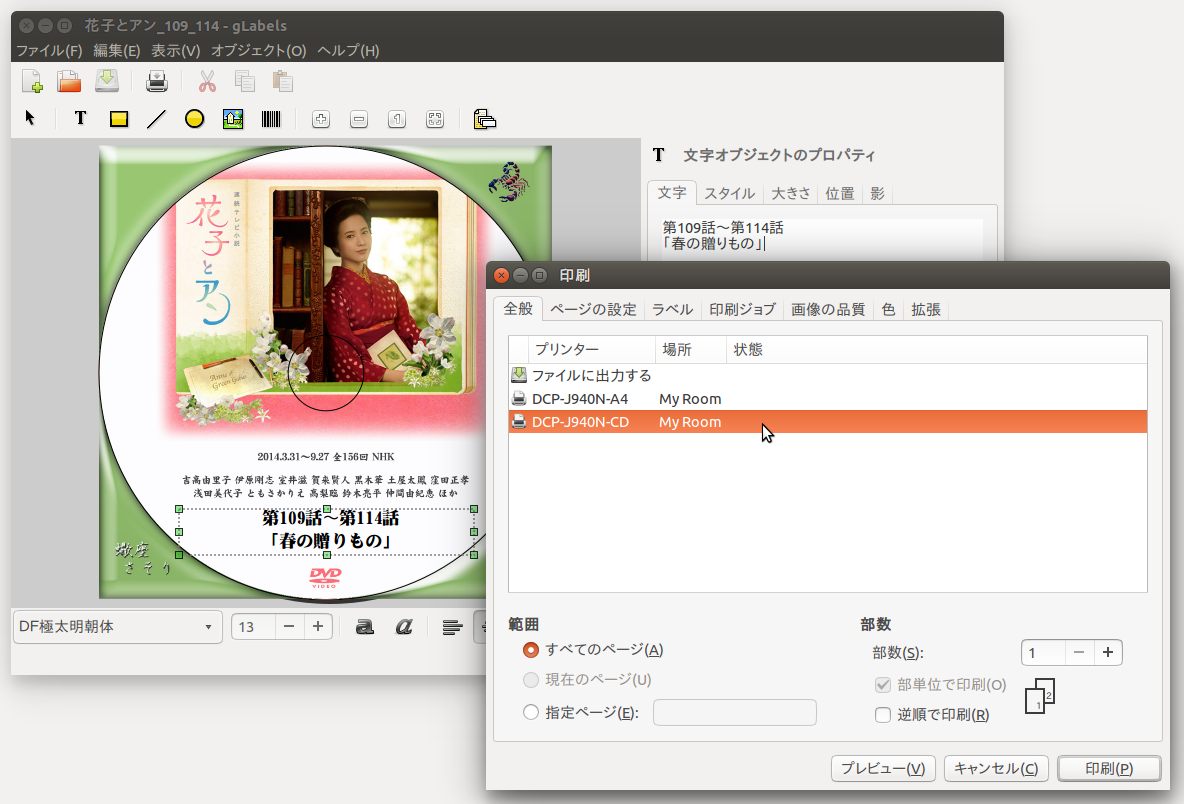This screenshot has width=1184, height=804.
Task: Click the 印刷(P) button
Action: [1109, 769]
